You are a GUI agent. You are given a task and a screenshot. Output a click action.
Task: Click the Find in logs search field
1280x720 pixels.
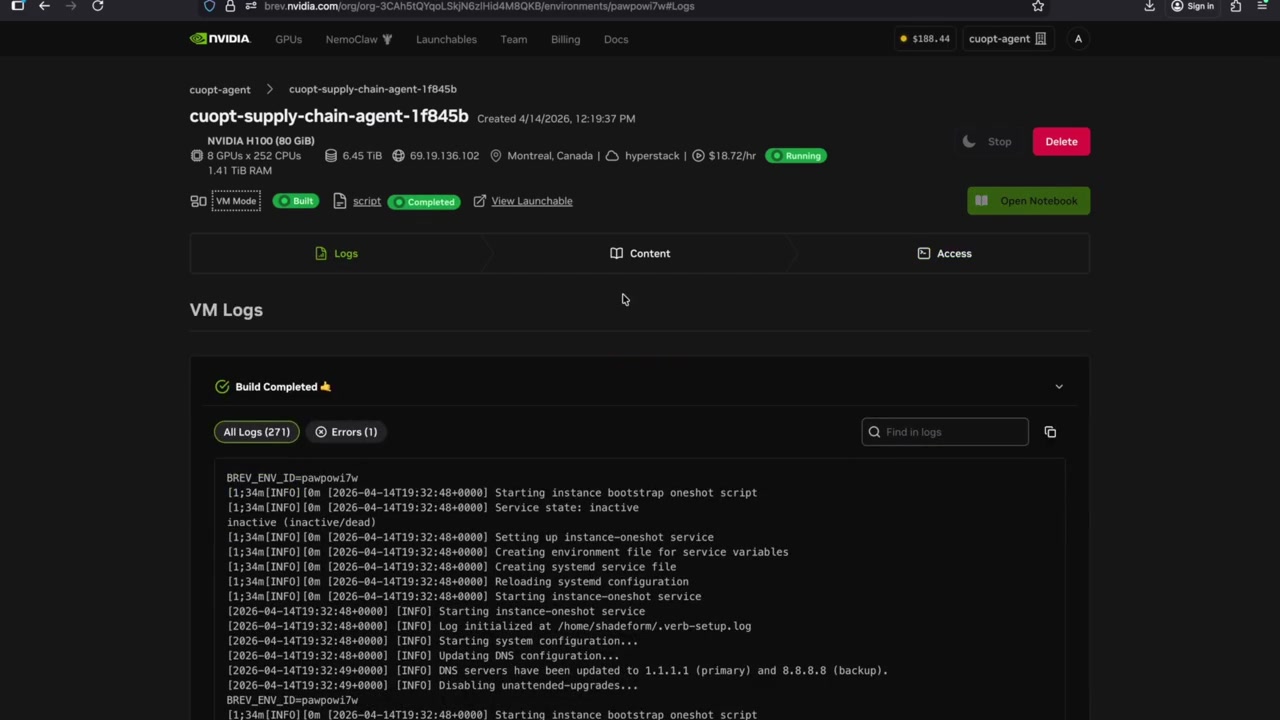[x=945, y=432]
